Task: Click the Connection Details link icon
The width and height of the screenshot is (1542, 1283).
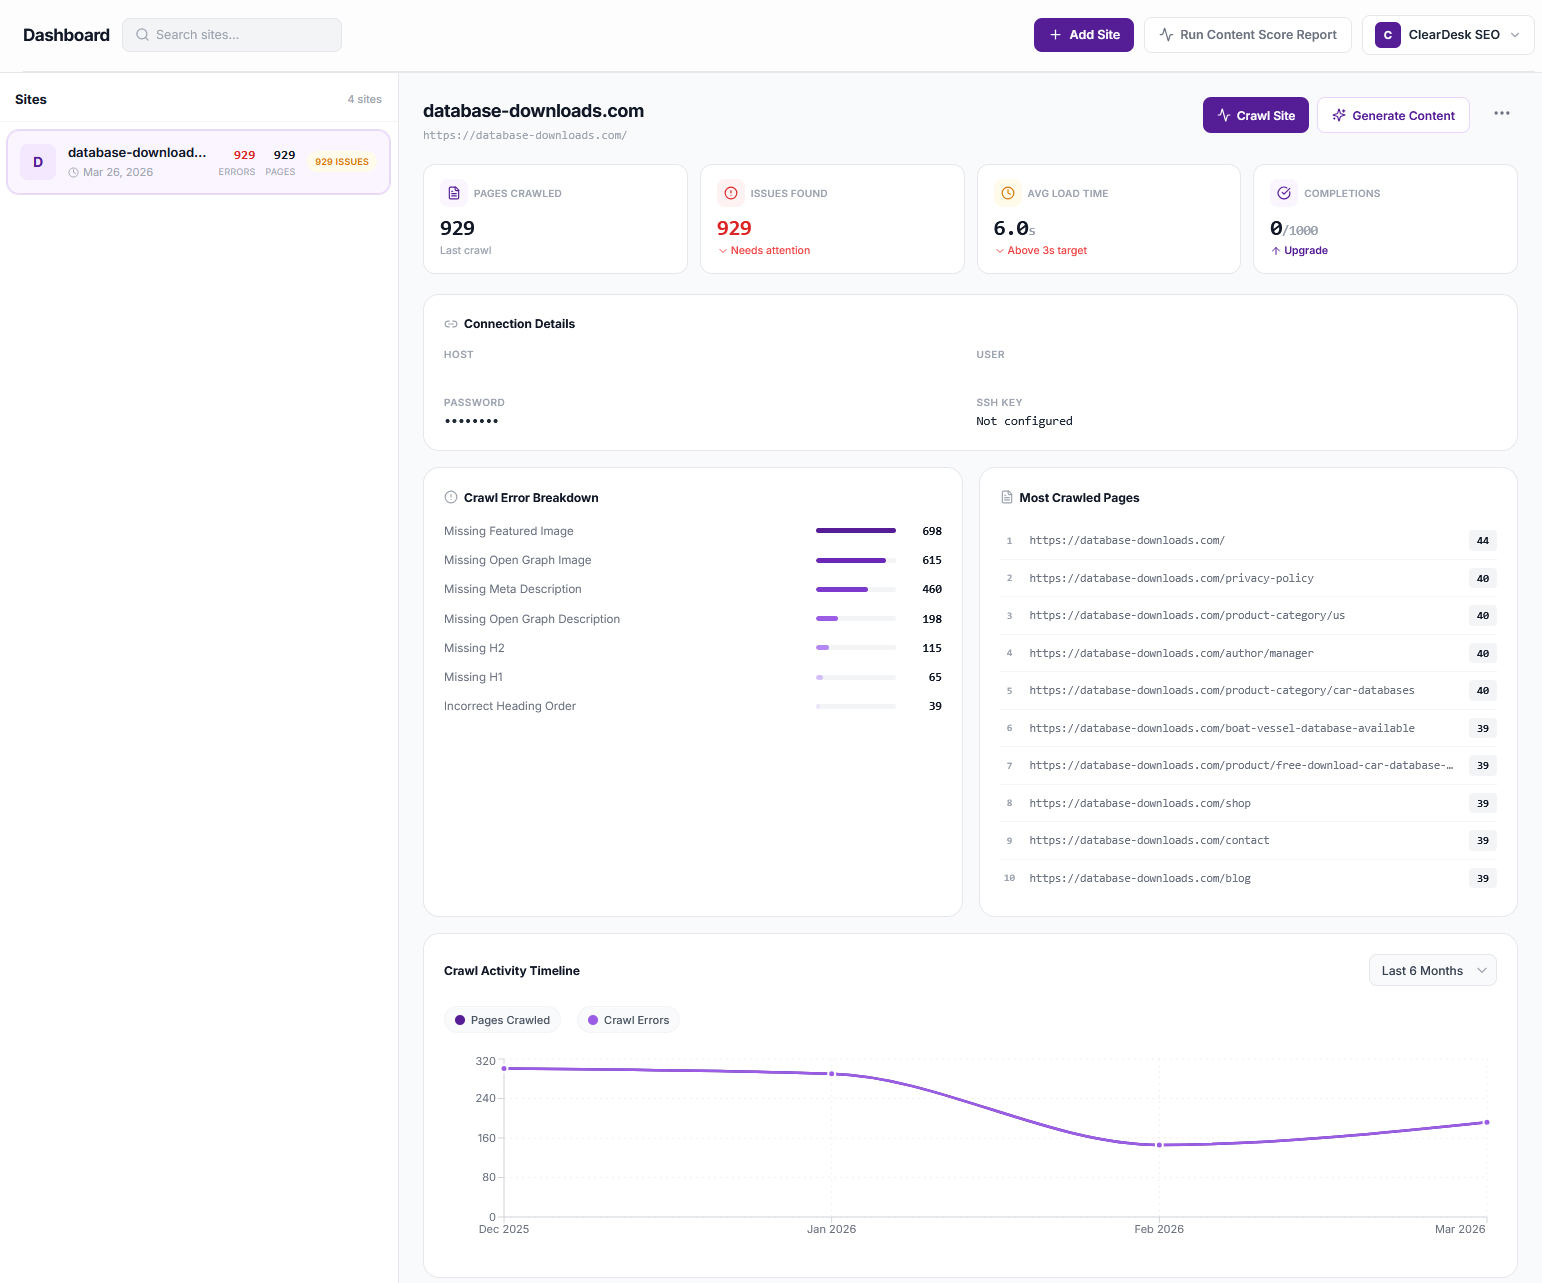Action: tap(451, 324)
